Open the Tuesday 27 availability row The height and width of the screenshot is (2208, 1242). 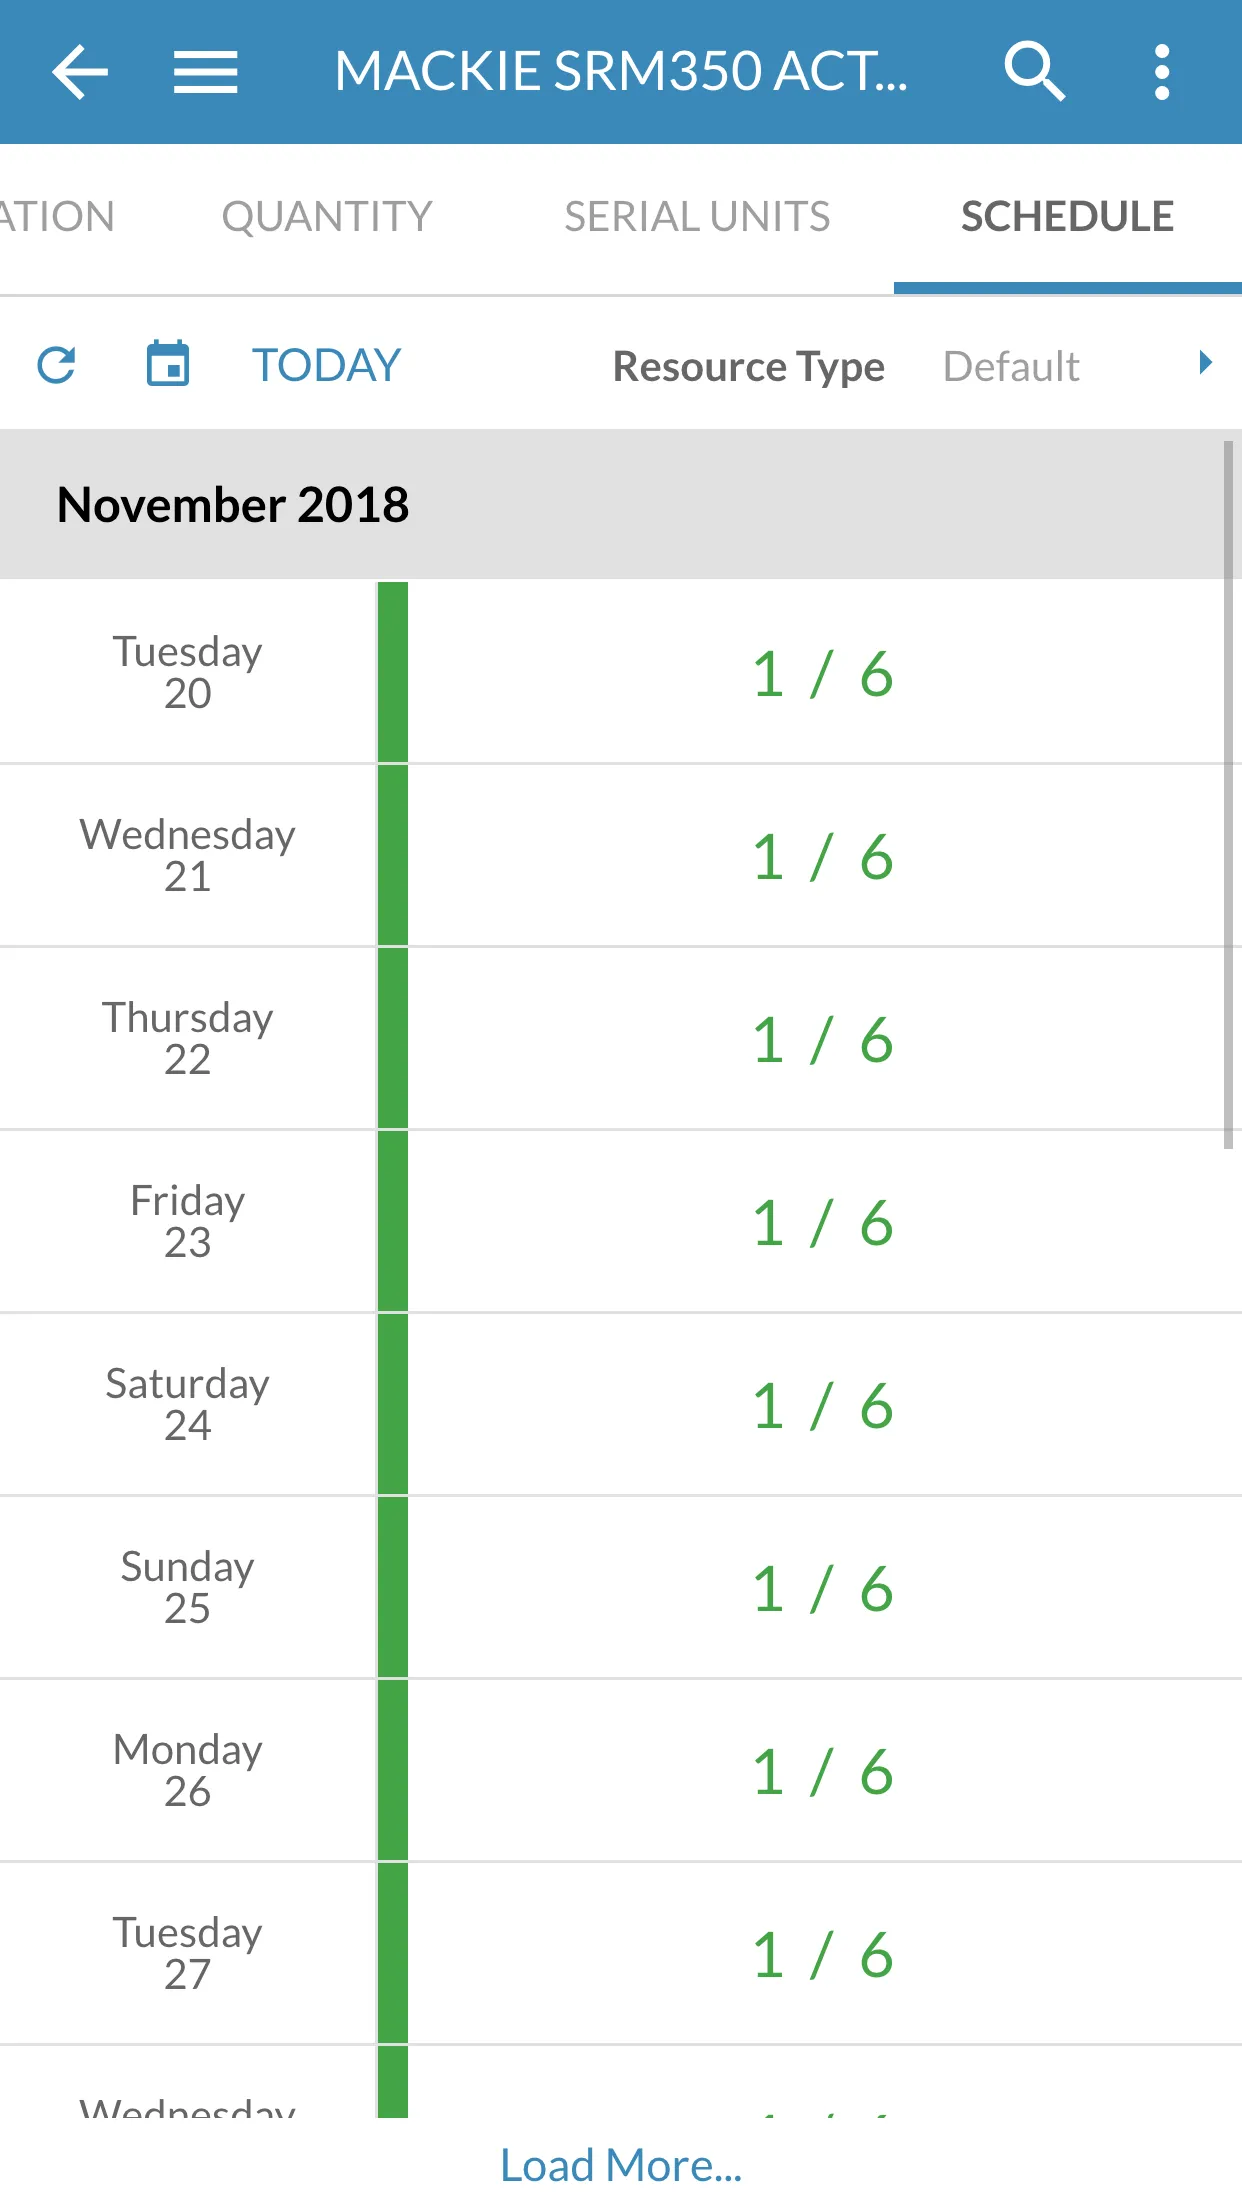click(x=621, y=1953)
